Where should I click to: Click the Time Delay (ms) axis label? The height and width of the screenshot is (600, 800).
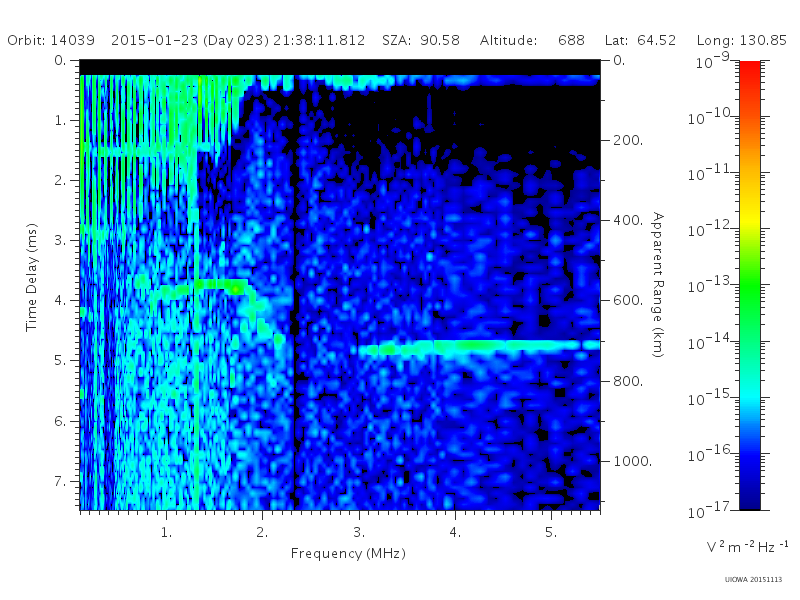pyautogui.click(x=32, y=277)
